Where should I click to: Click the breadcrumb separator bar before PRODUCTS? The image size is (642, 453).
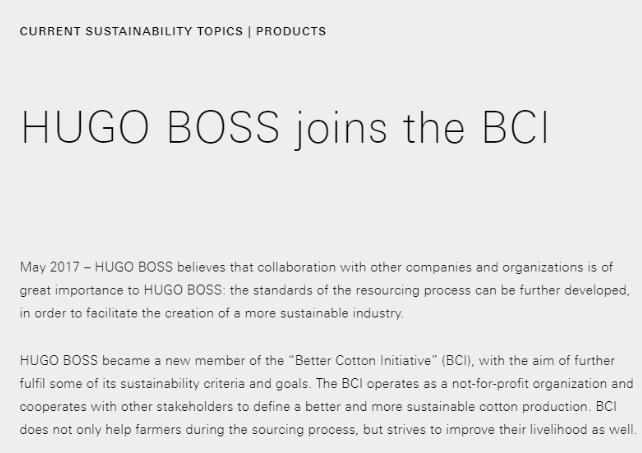[249, 31]
